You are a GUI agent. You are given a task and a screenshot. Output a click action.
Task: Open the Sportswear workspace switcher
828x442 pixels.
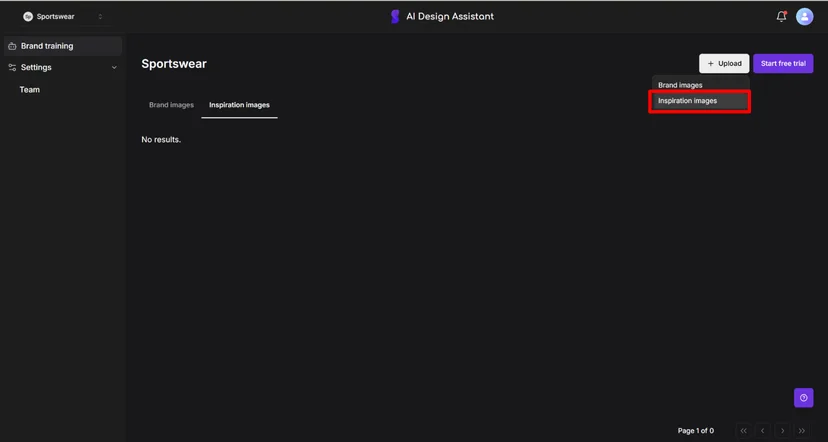(63, 16)
